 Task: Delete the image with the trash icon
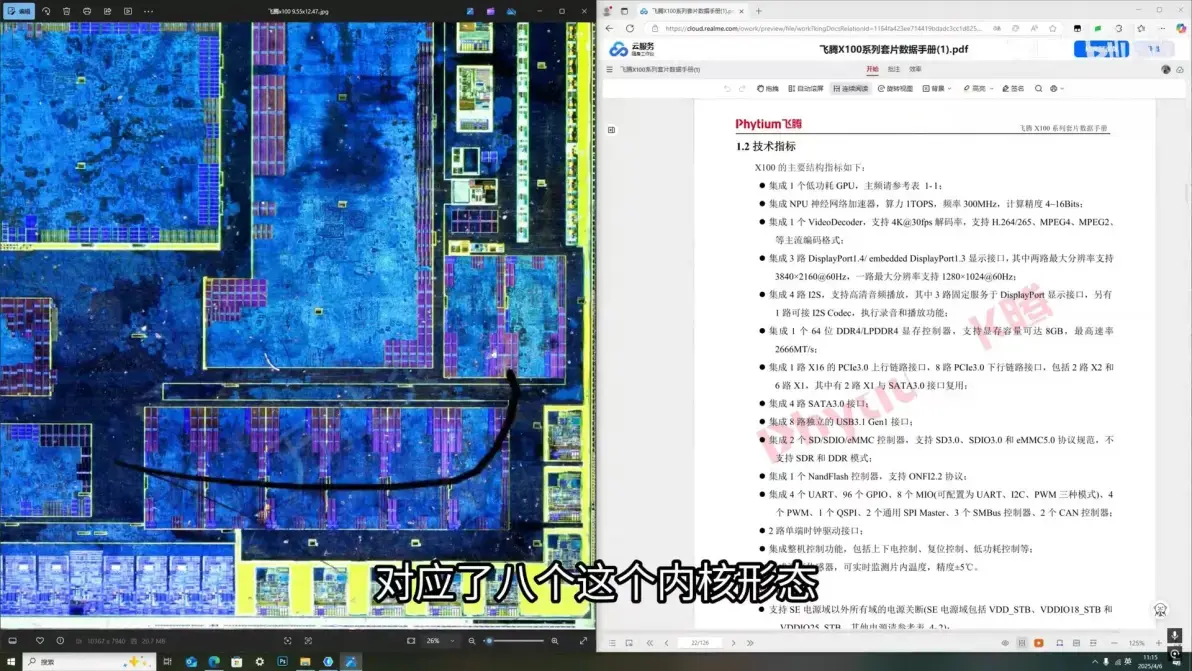[66, 11]
